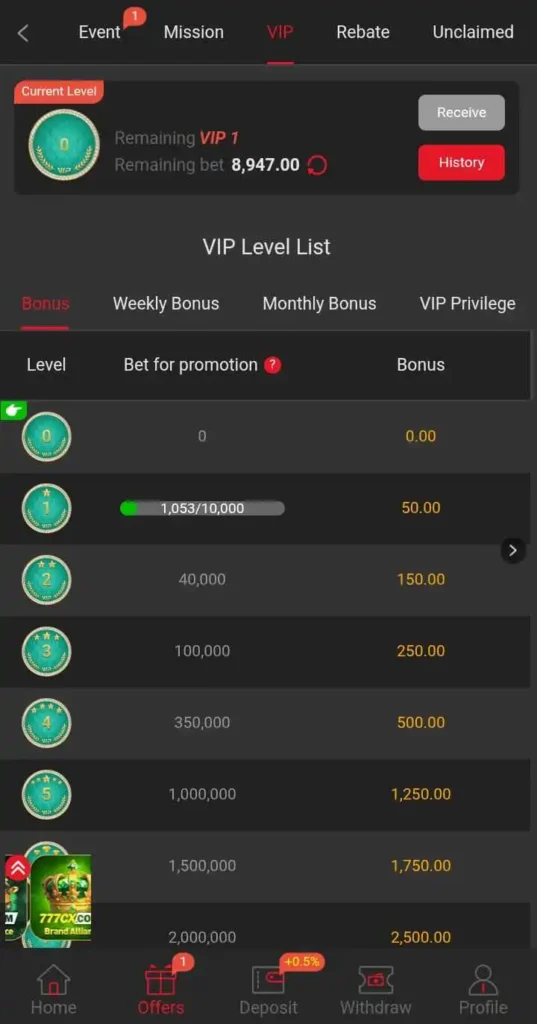
Task: Click the red History button
Action: click(x=461, y=163)
